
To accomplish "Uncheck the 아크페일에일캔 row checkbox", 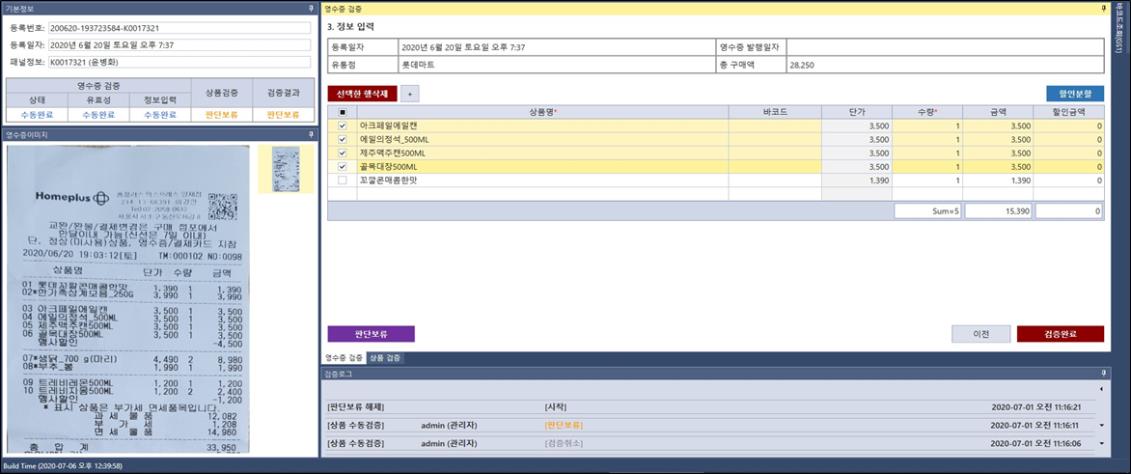I will (342, 126).
